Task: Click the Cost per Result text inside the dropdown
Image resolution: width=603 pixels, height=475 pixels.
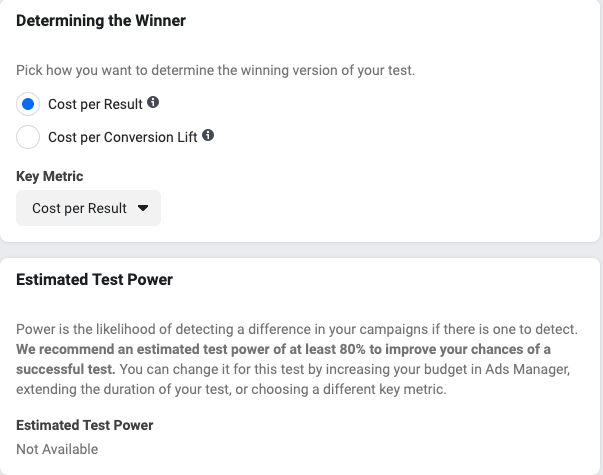Action: pyautogui.click(x=79, y=208)
